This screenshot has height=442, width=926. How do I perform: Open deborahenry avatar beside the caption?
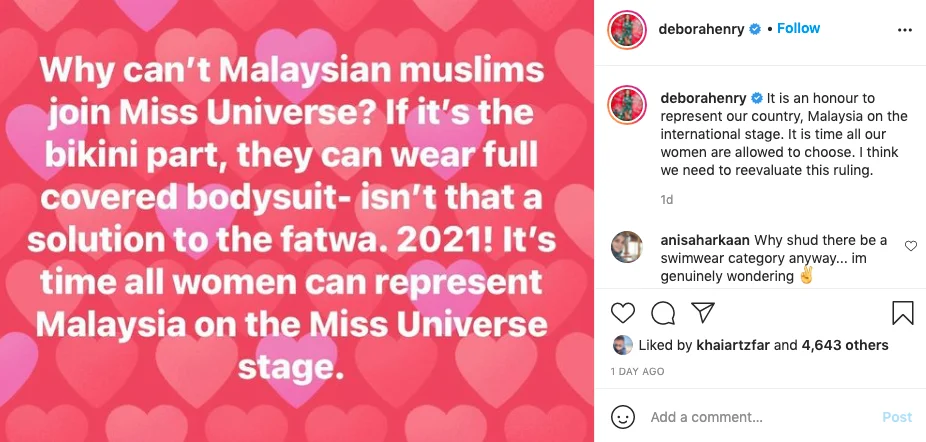627,105
